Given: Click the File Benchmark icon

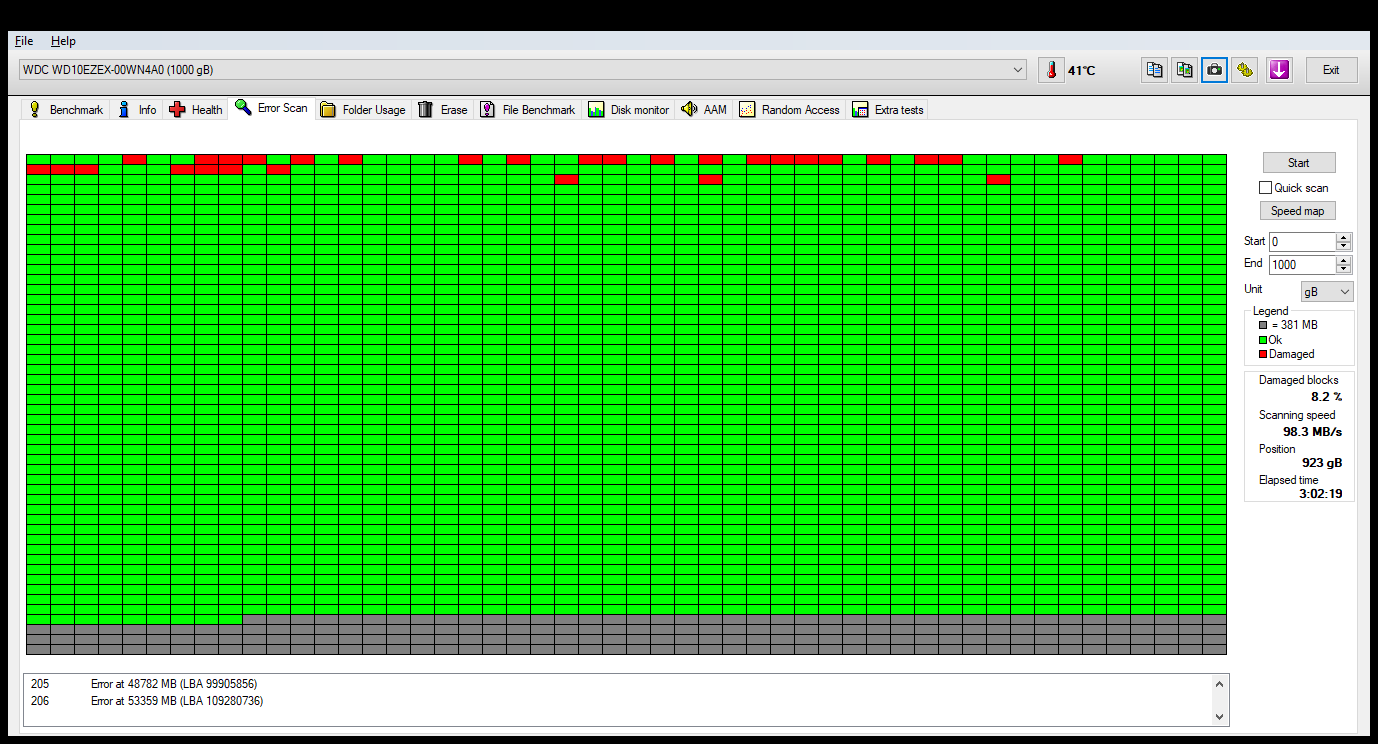Looking at the screenshot, I should pyautogui.click(x=487, y=109).
